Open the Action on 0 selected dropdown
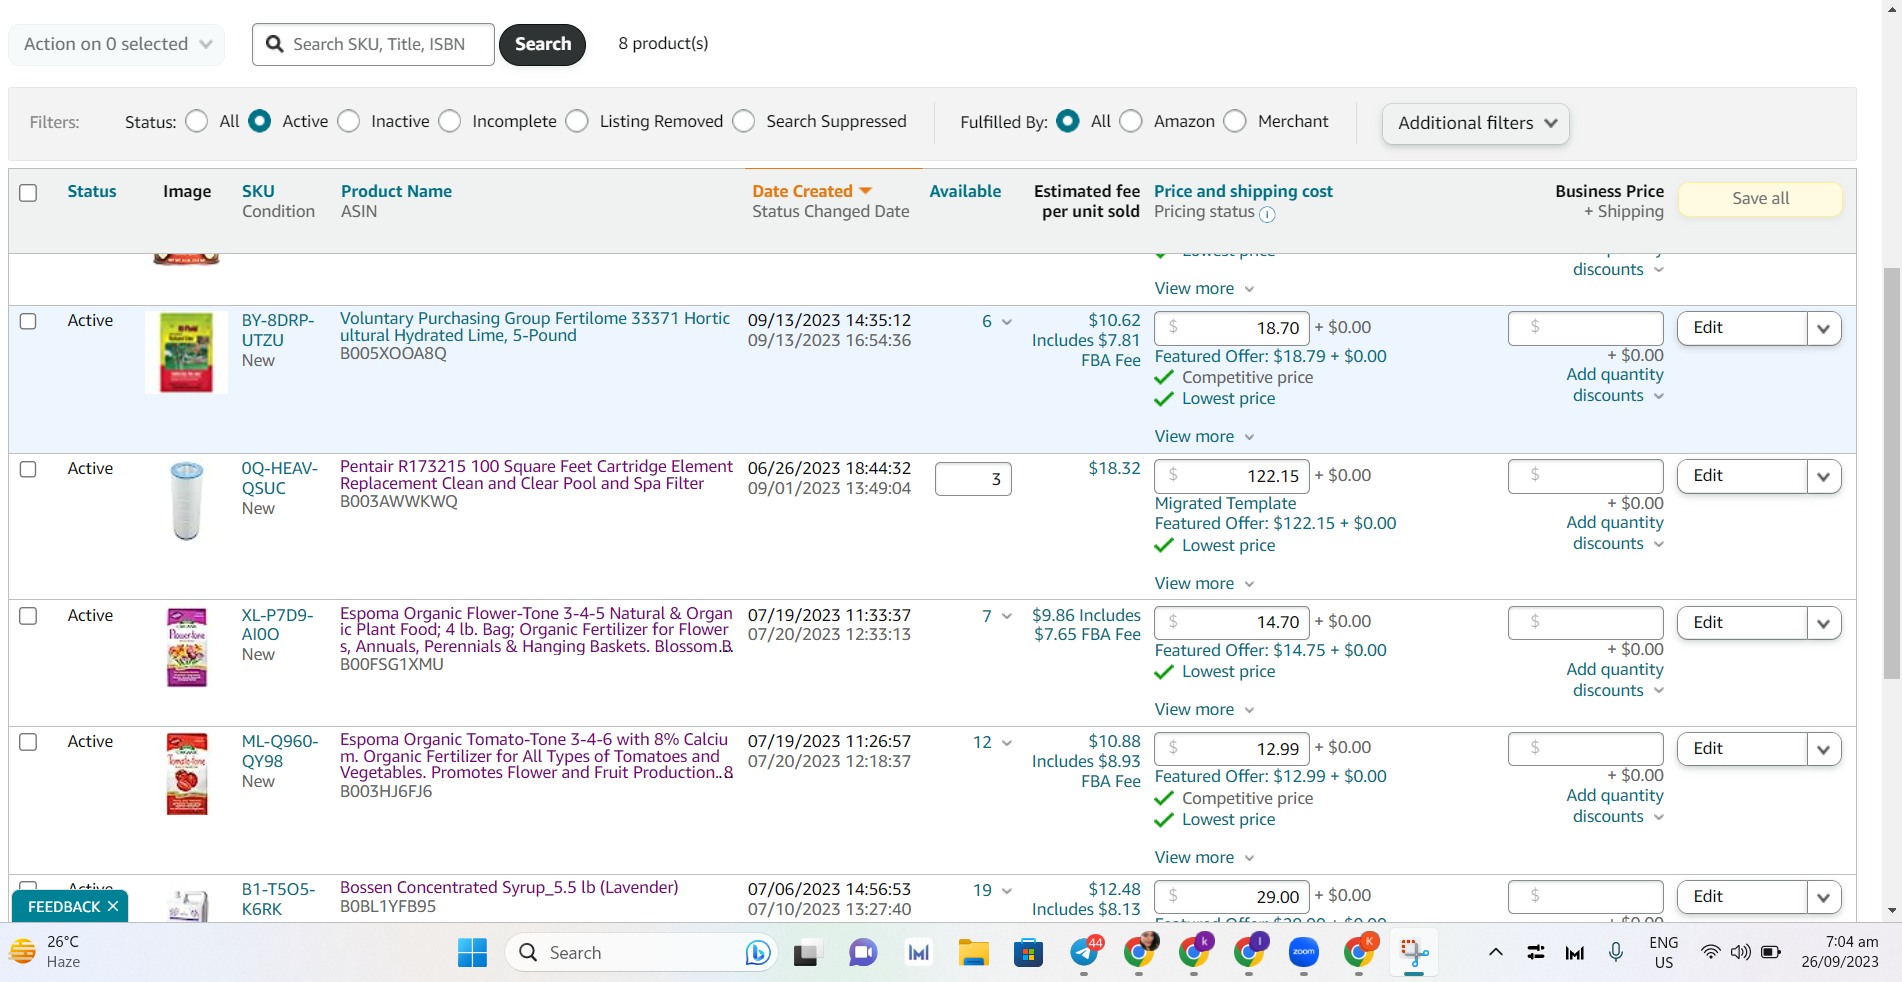 coord(117,44)
